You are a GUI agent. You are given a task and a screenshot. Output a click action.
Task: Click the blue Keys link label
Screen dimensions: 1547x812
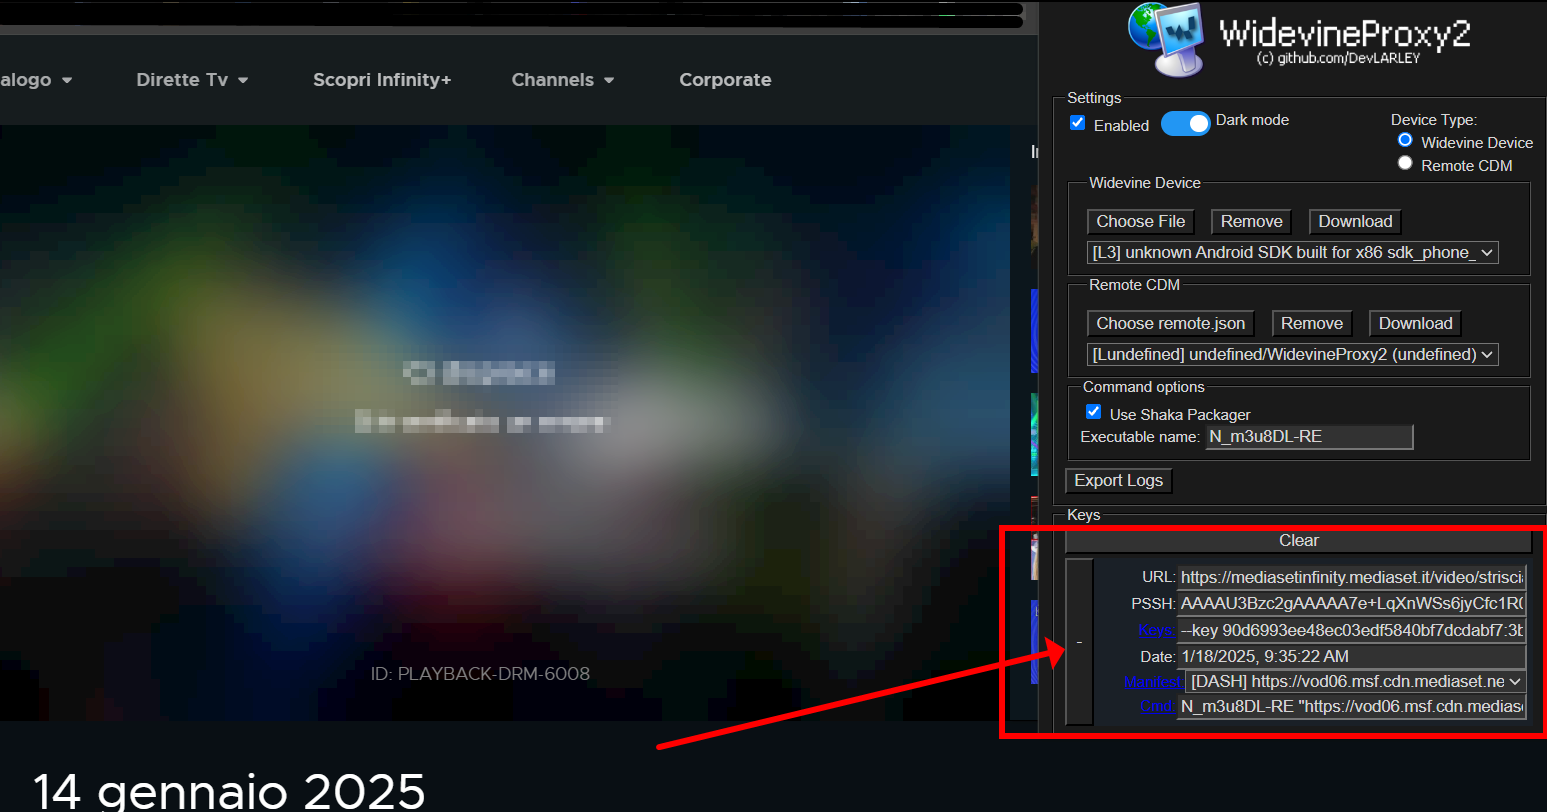tap(1156, 630)
